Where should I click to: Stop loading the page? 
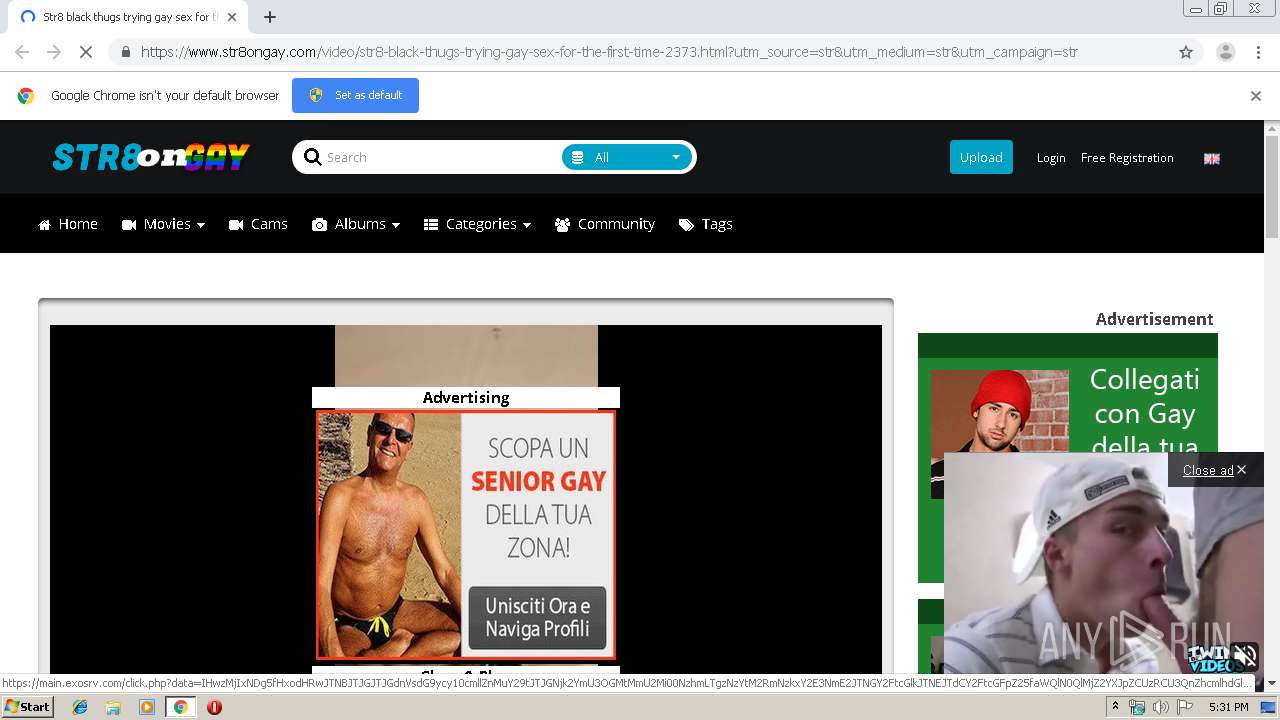pyautogui.click(x=86, y=52)
